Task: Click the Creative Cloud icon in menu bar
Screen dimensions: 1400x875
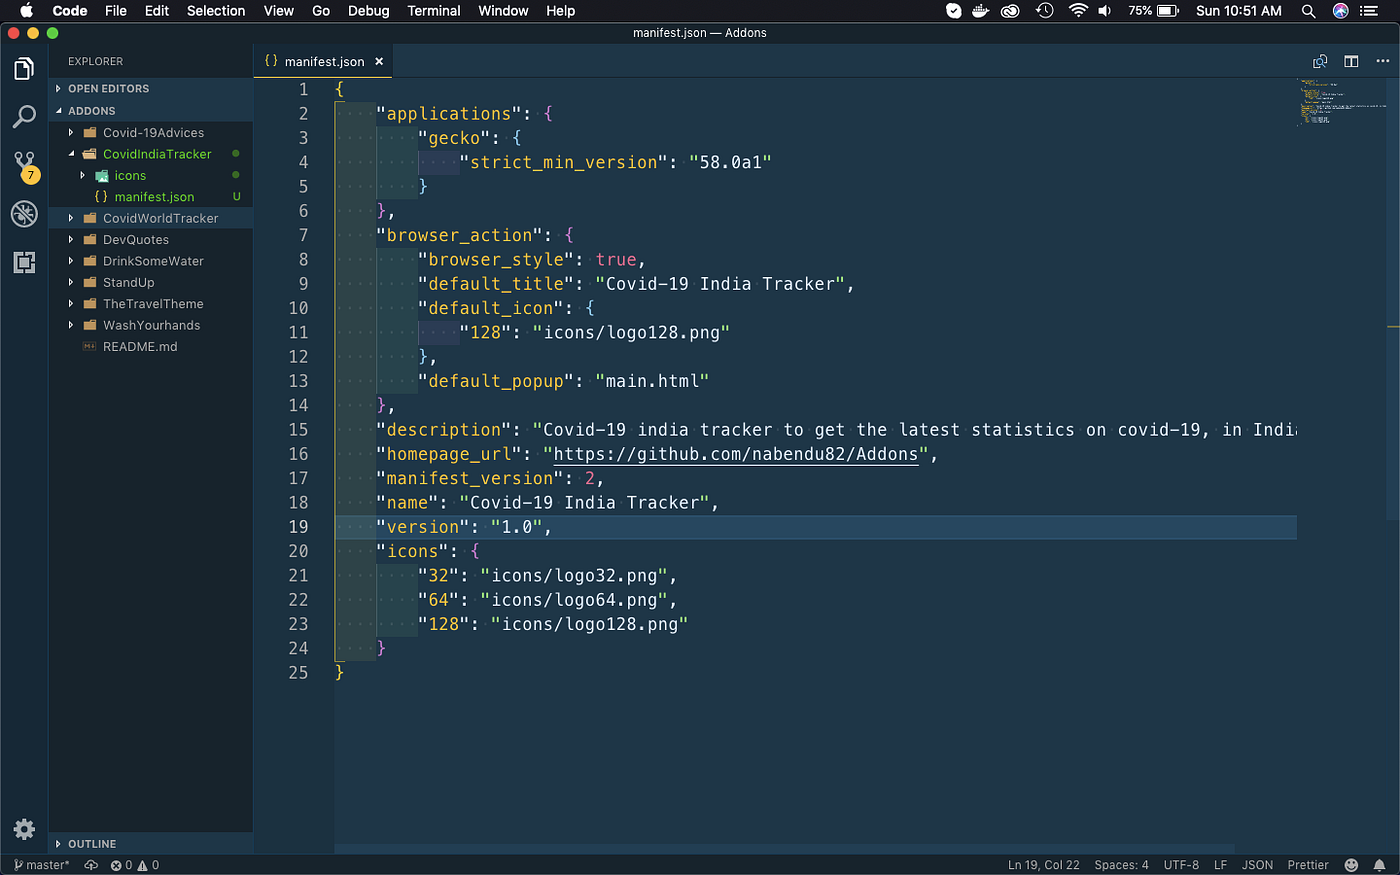Action: point(1011,11)
